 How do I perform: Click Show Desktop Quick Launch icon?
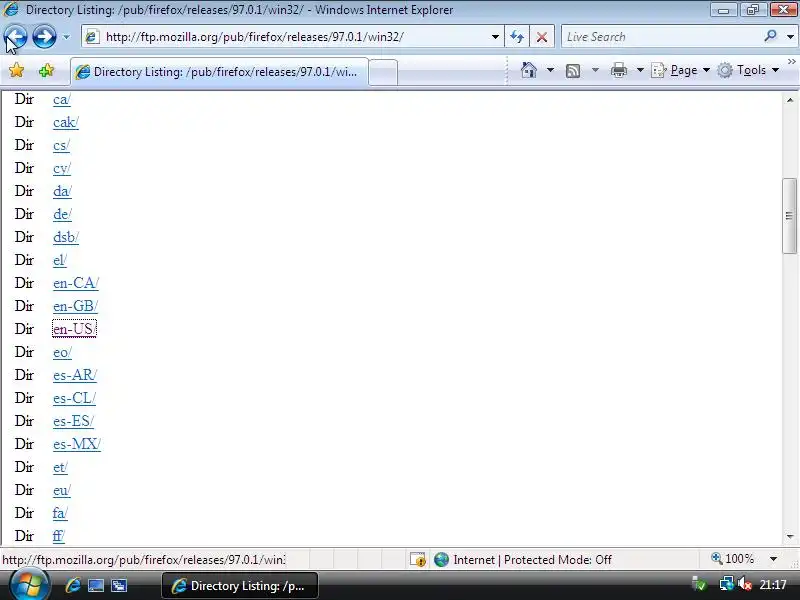pyautogui.click(x=95, y=585)
